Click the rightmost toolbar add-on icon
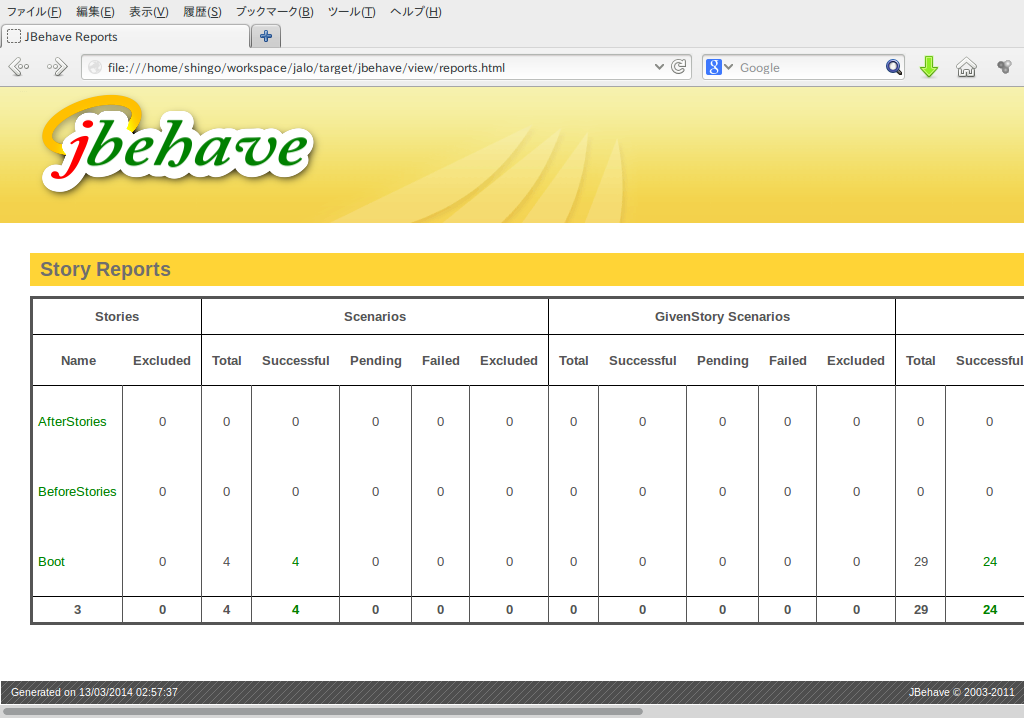This screenshot has height=718, width=1024. point(1004,68)
